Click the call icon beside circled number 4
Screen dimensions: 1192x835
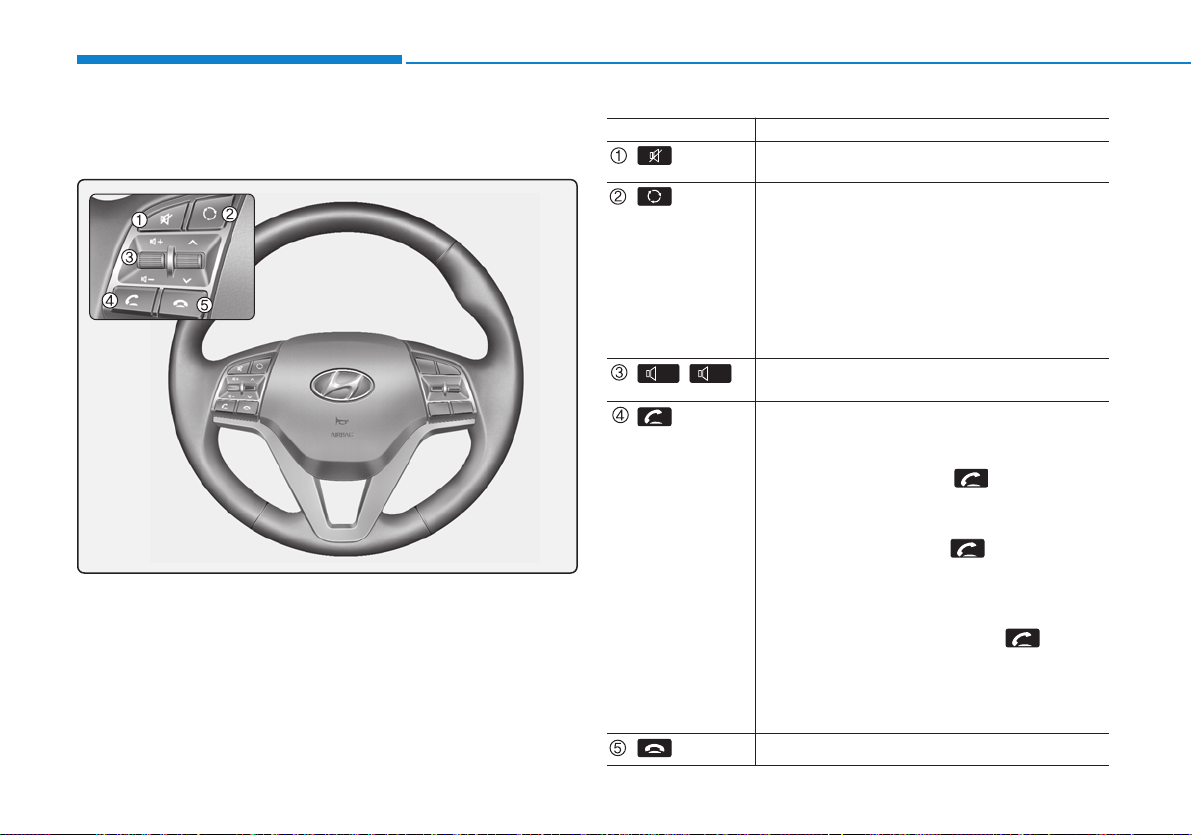pyautogui.click(x=654, y=417)
